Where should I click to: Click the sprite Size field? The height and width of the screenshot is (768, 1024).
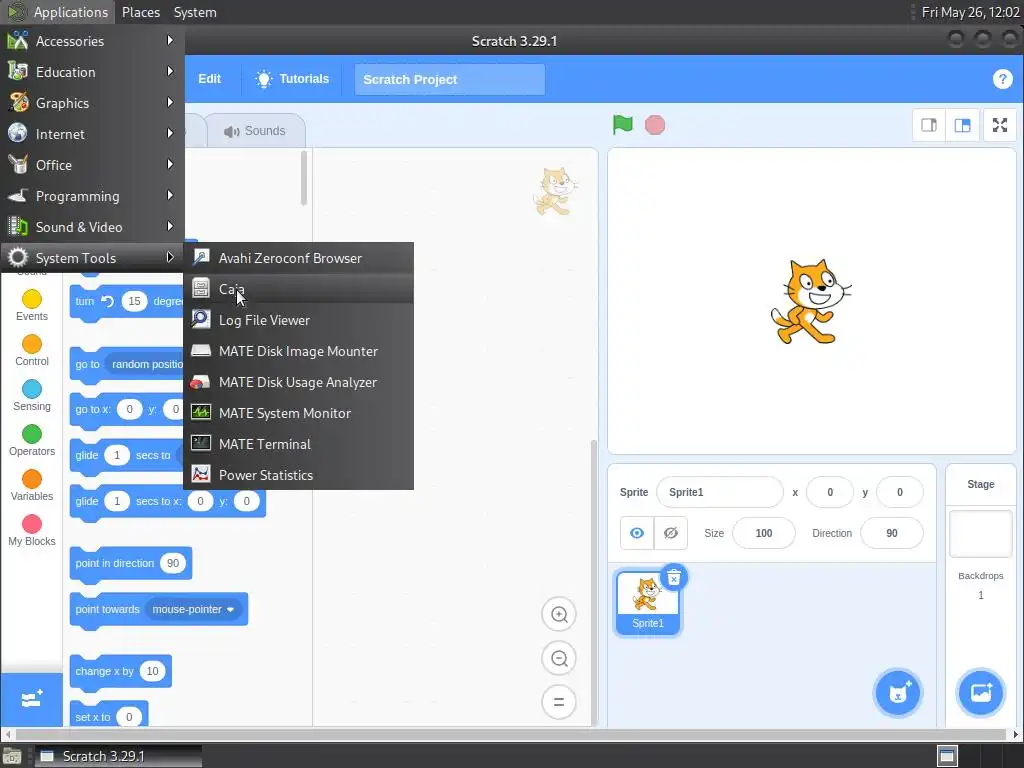763,533
